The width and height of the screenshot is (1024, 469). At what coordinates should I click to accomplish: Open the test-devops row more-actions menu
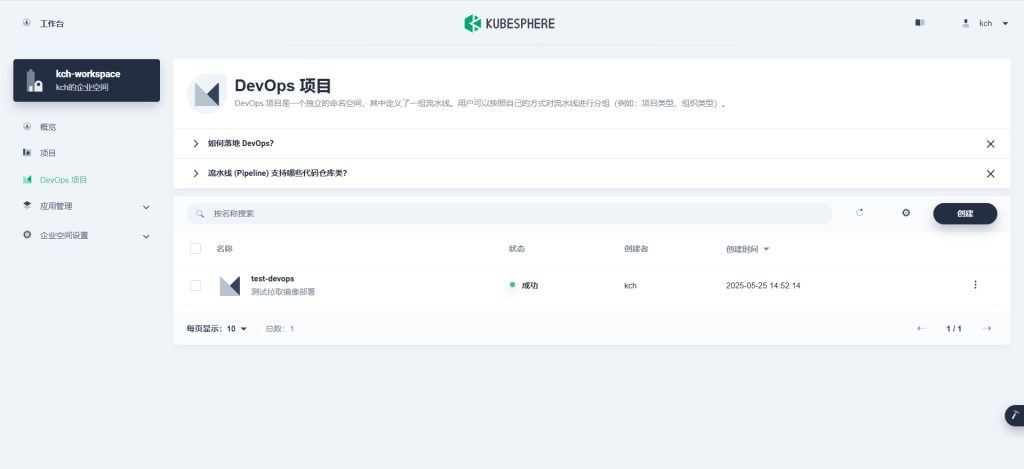click(x=975, y=285)
